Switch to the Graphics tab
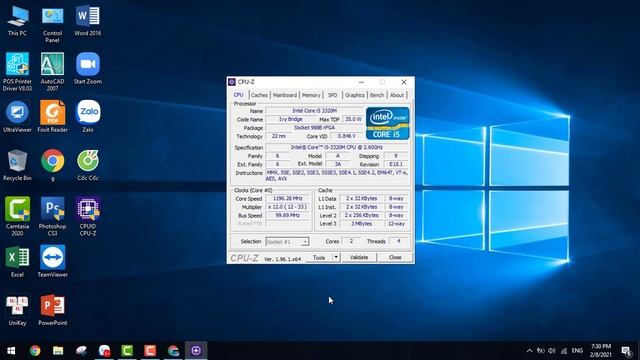This screenshot has height=360, width=640. tap(355, 95)
